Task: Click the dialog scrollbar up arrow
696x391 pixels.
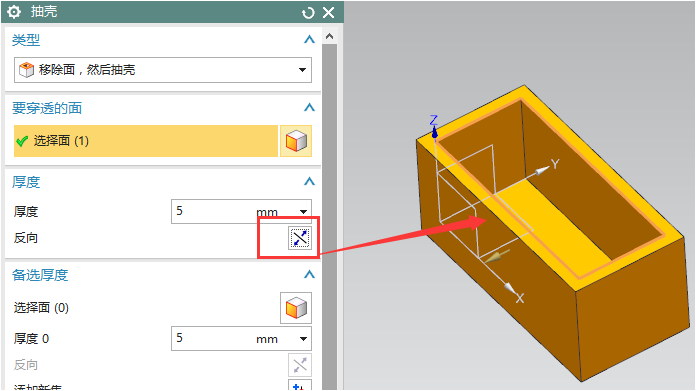Action: pos(329,36)
